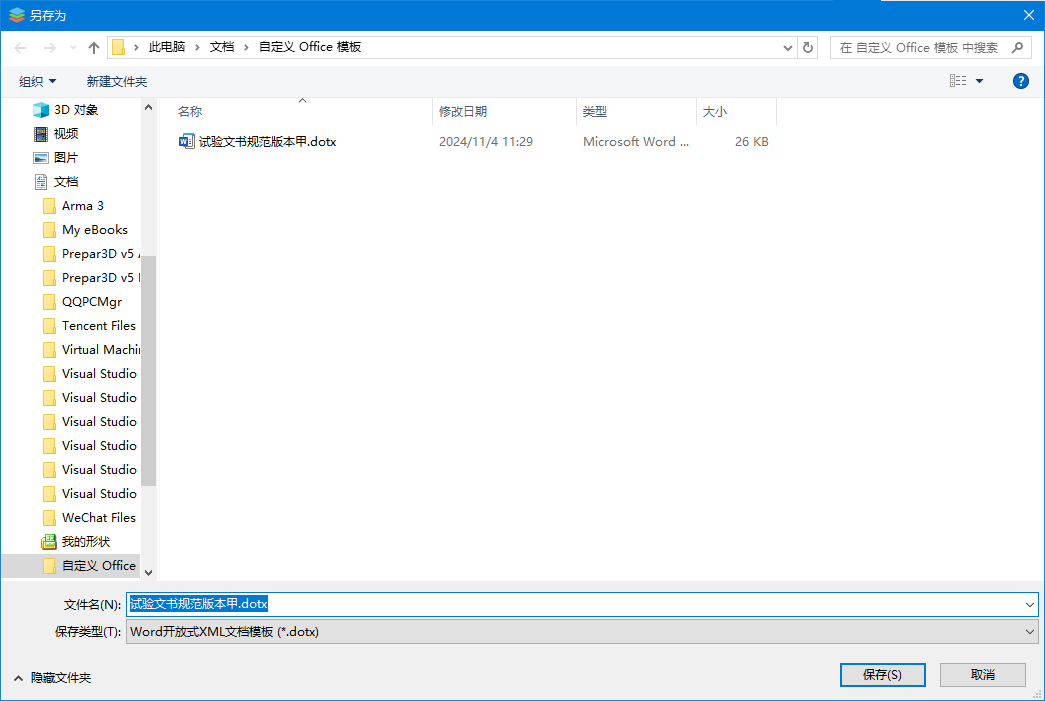Select 3D 对象 in navigation pane
Image resolution: width=1045 pixels, height=701 pixels.
pyautogui.click(x=76, y=110)
